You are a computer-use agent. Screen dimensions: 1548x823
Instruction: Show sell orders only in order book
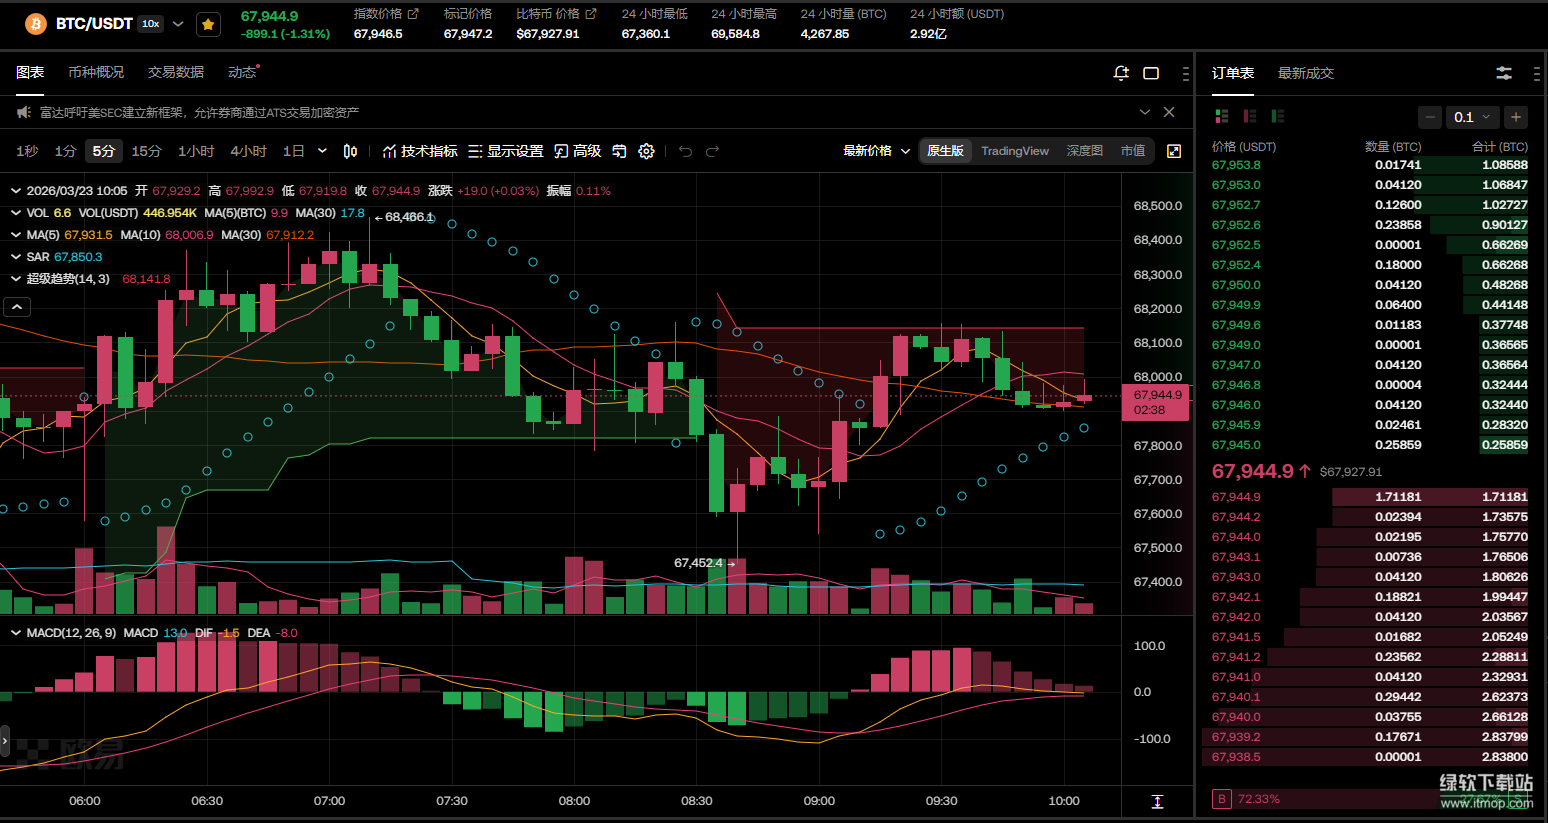[1249, 117]
